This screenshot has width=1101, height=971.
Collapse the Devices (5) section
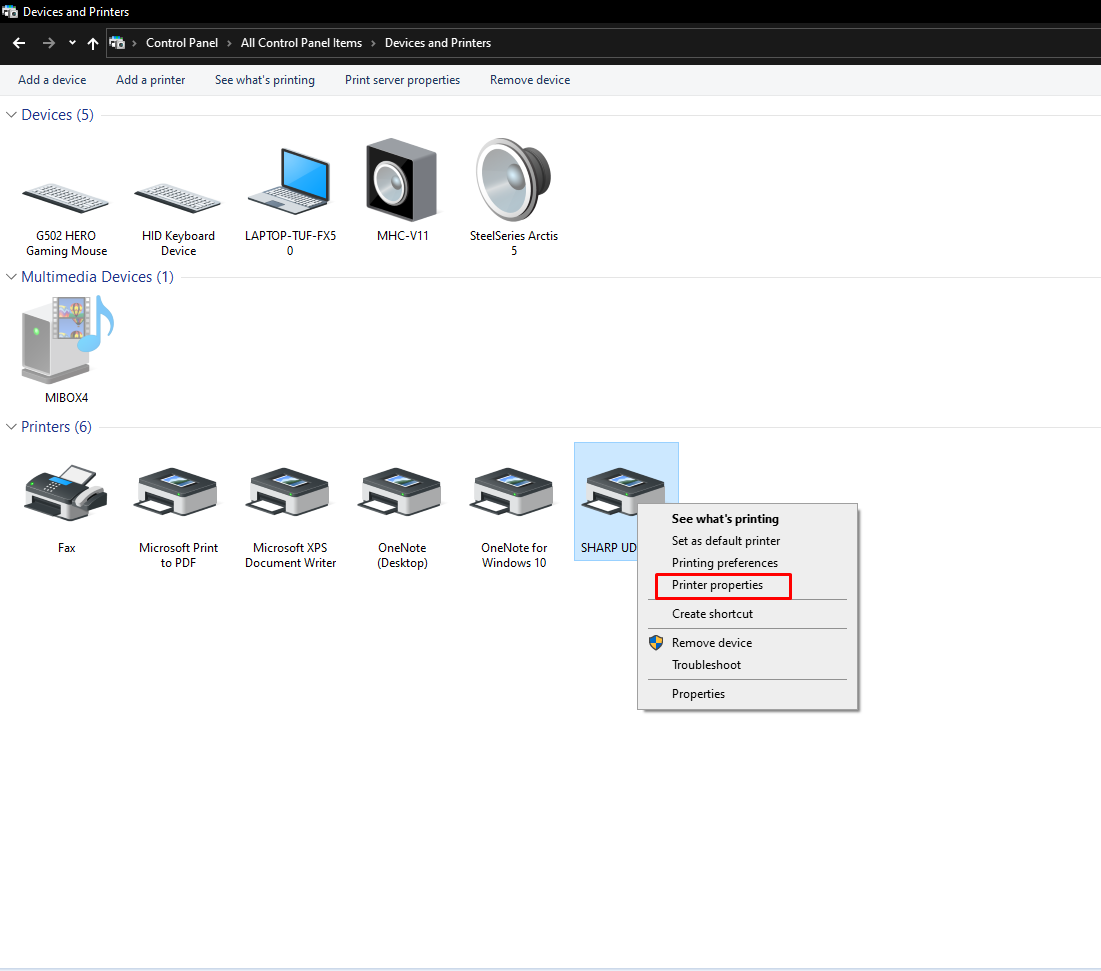point(10,114)
